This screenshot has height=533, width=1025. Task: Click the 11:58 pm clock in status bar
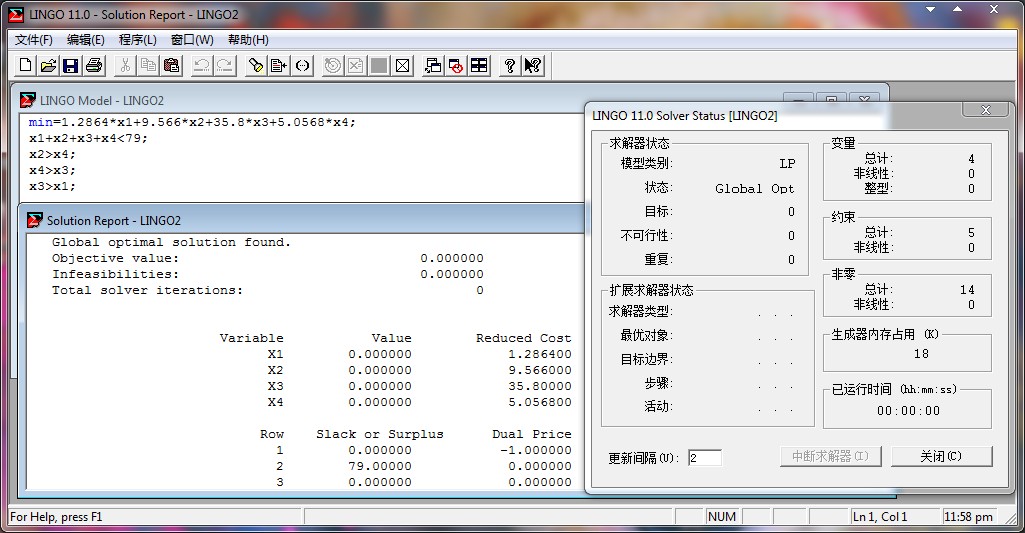(968, 517)
